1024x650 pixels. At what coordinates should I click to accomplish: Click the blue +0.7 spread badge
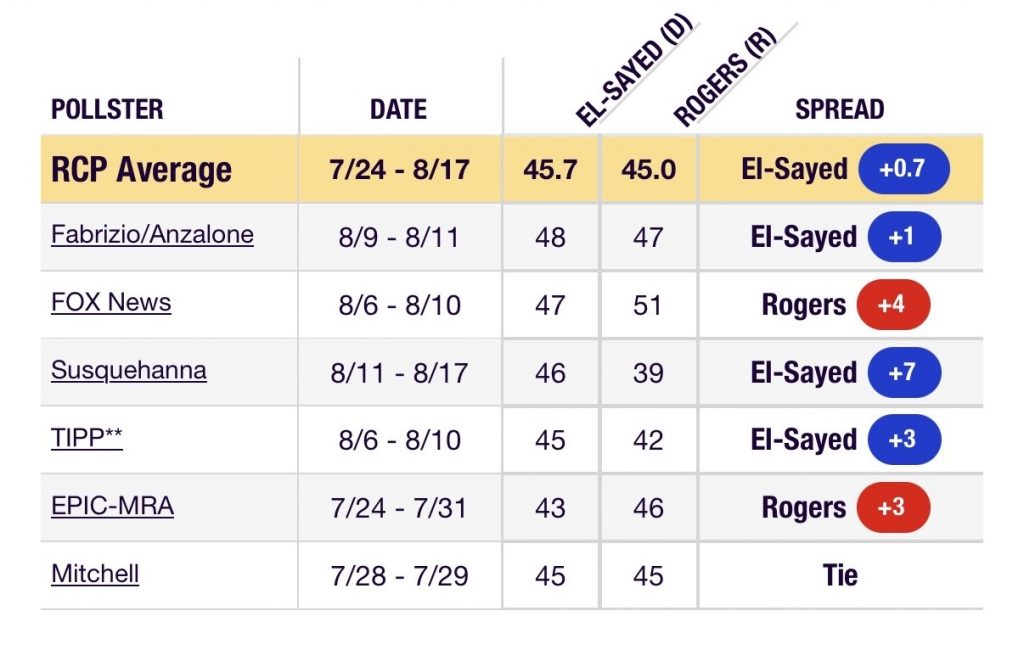[904, 169]
